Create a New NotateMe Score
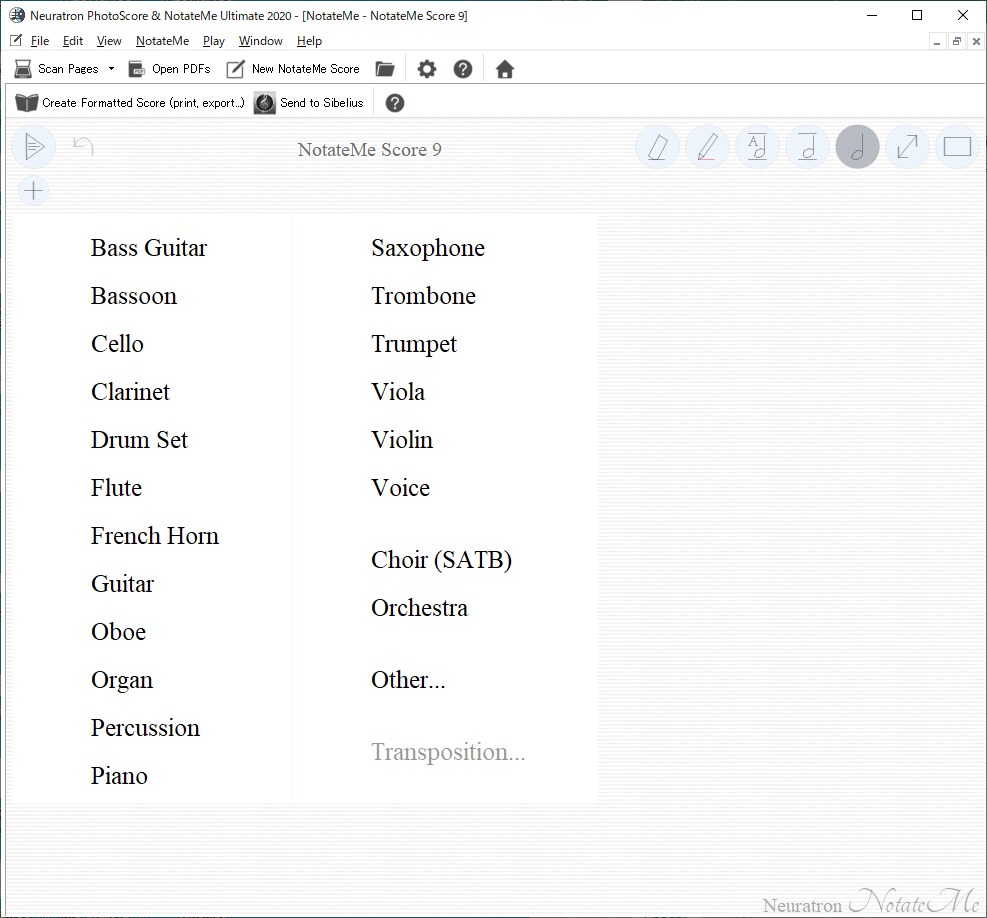The width and height of the screenshot is (987, 918). 293,69
